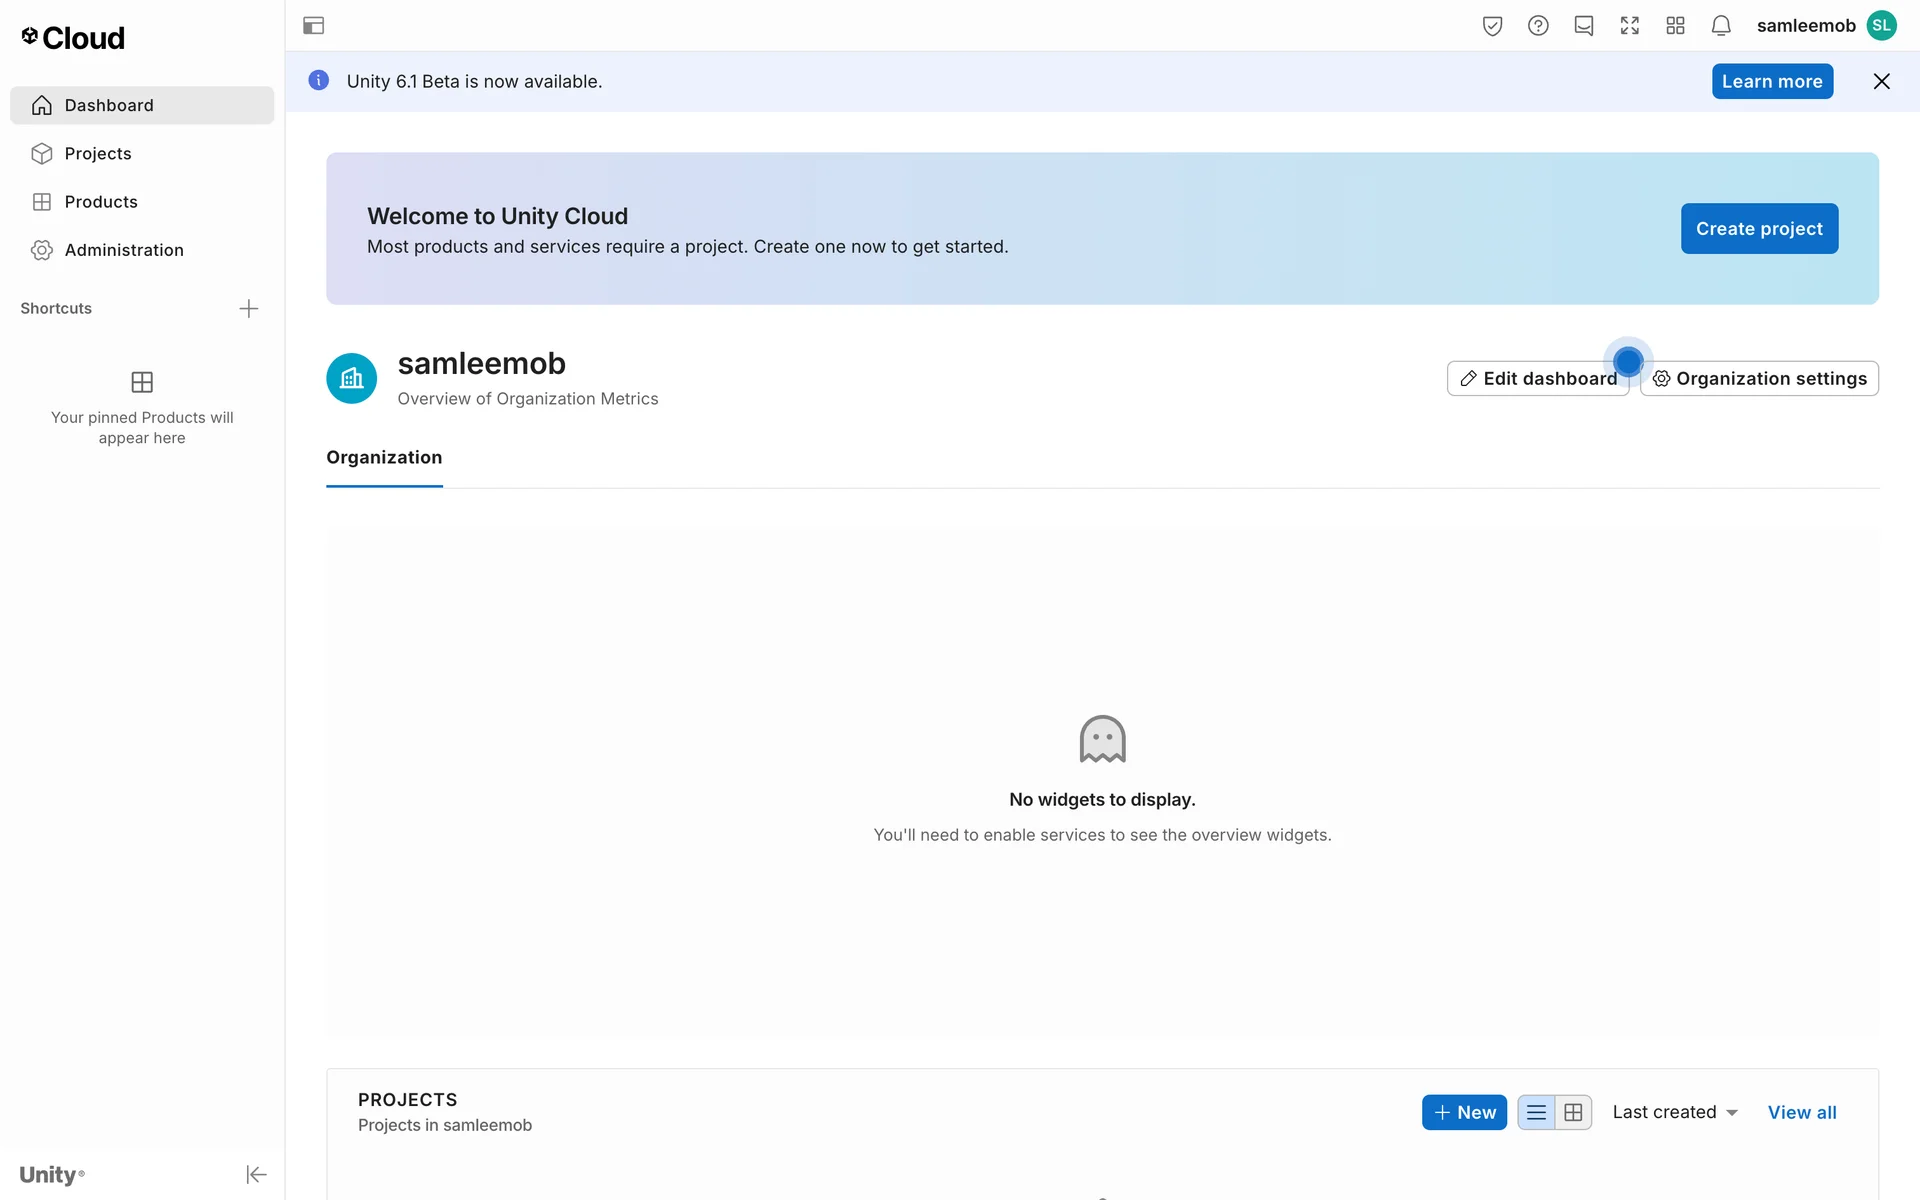Image resolution: width=1920 pixels, height=1200 pixels.
Task: Open the help question mark icon
Action: click(1538, 26)
